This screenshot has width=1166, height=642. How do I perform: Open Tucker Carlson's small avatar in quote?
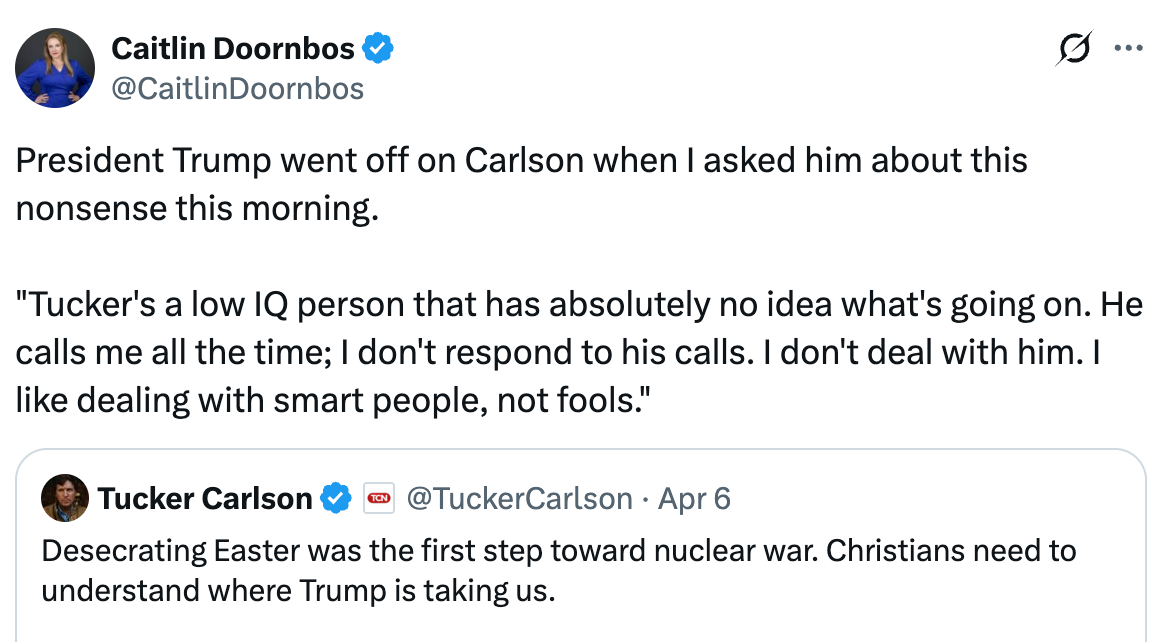(64, 498)
